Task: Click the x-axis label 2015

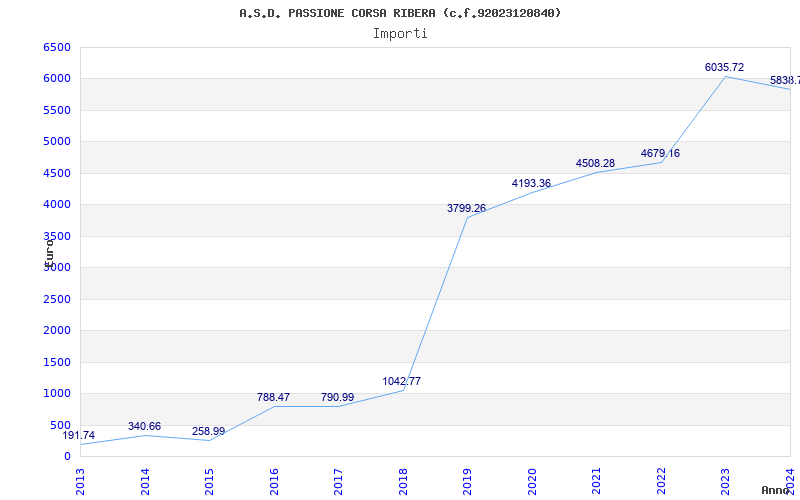Action: coord(210,482)
